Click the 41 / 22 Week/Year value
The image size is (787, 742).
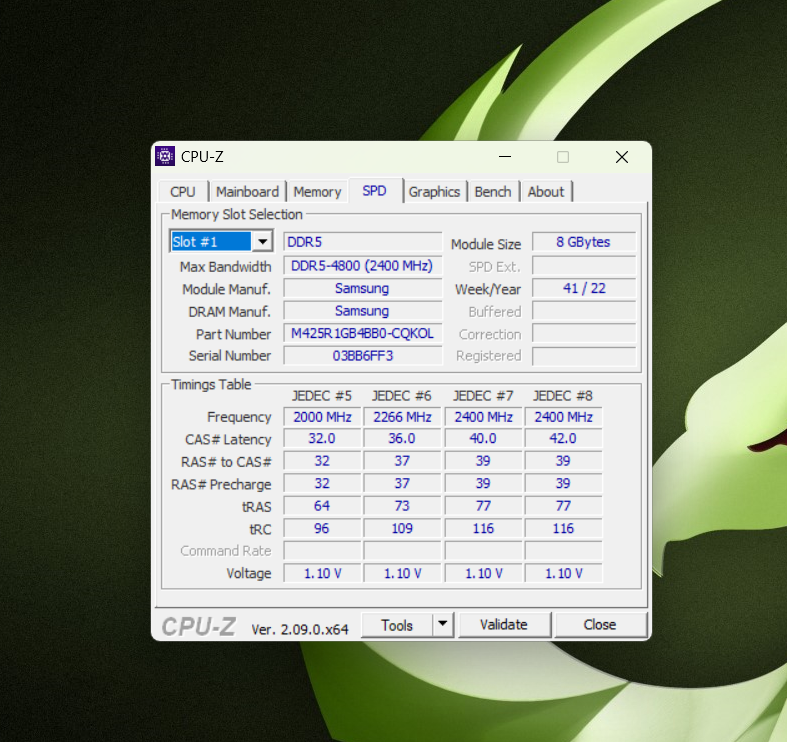point(584,288)
